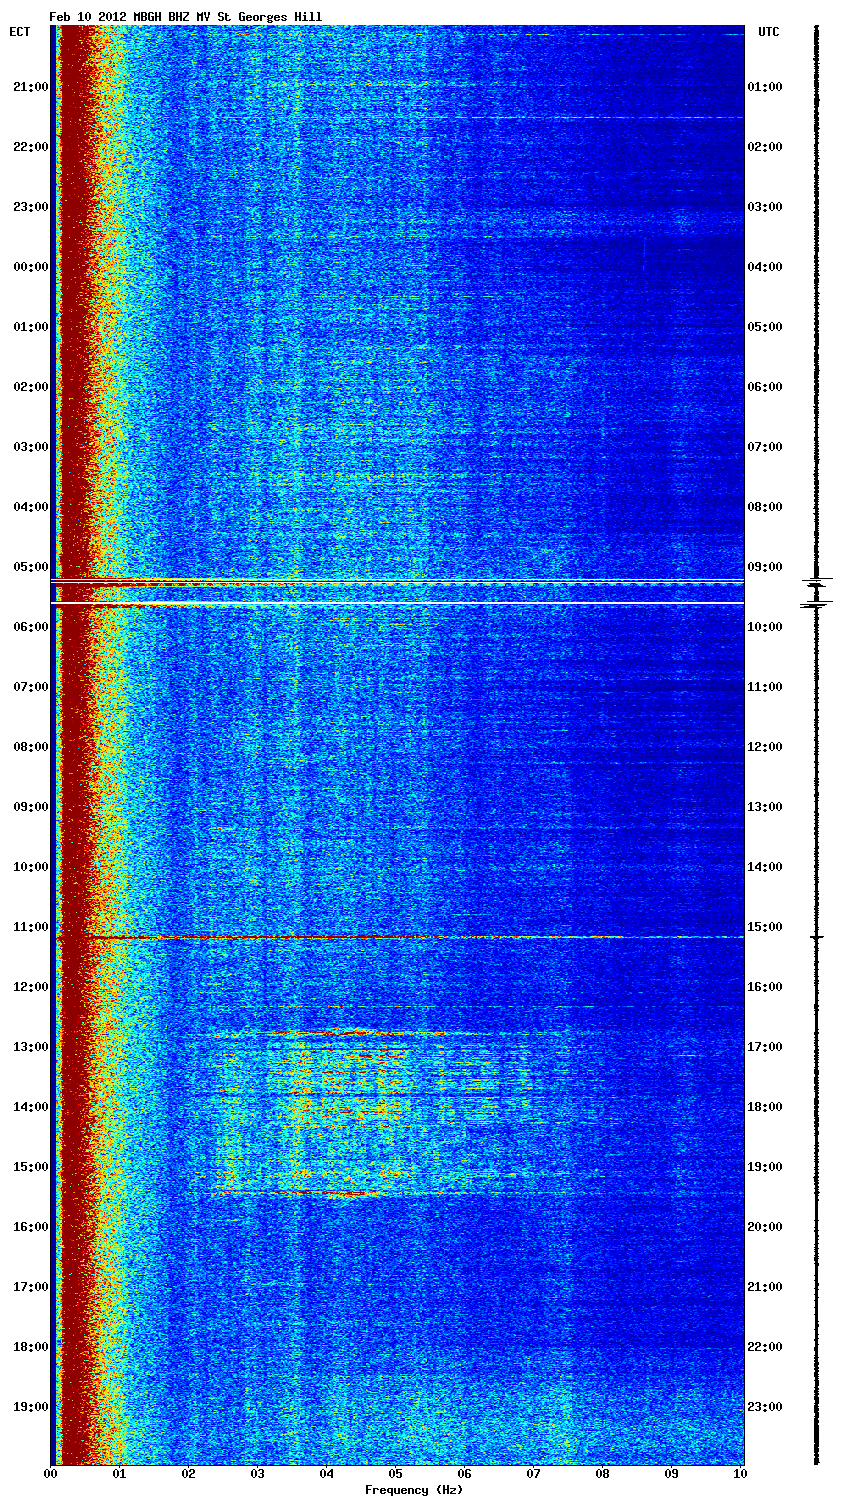
Task: Click the 13:00 label on the UTC axis
Action: pos(765,807)
